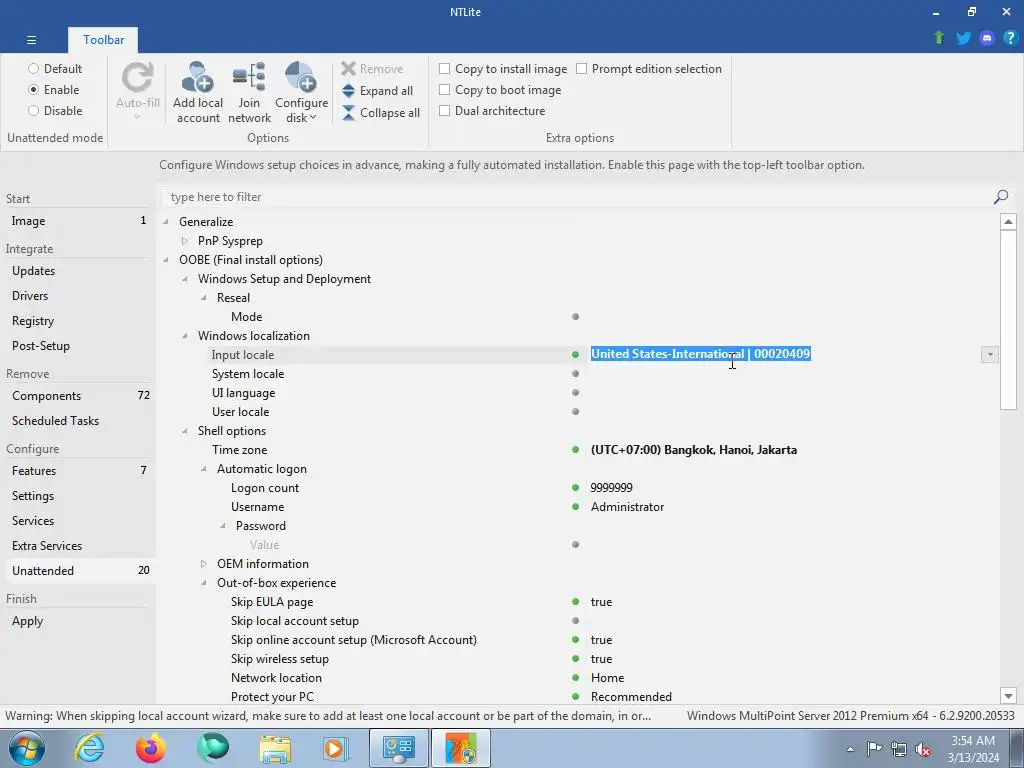Click the Windows Start orb
The height and width of the screenshot is (768, 1024).
coord(27,748)
